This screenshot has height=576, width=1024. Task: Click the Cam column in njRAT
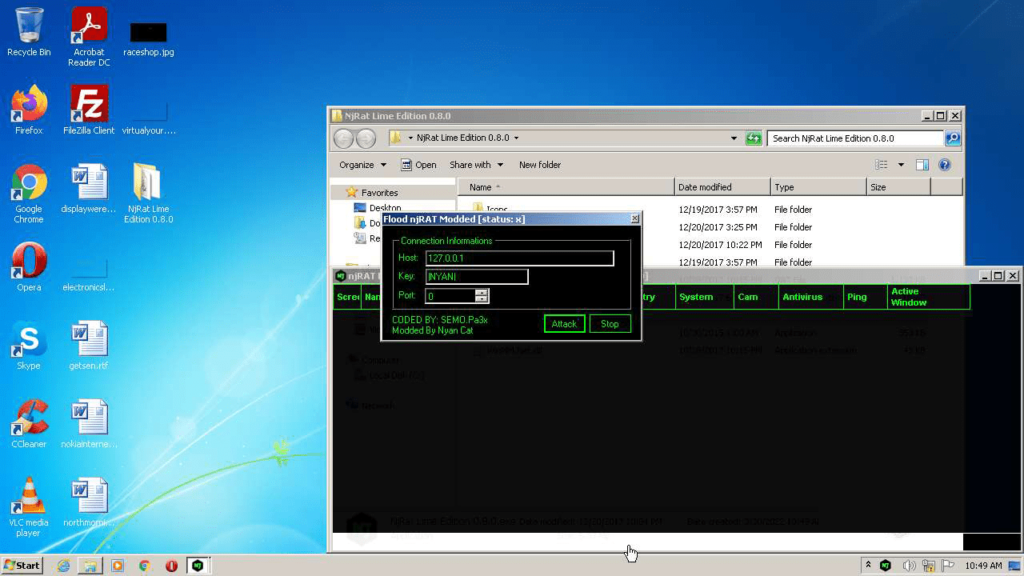pos(756,297)
